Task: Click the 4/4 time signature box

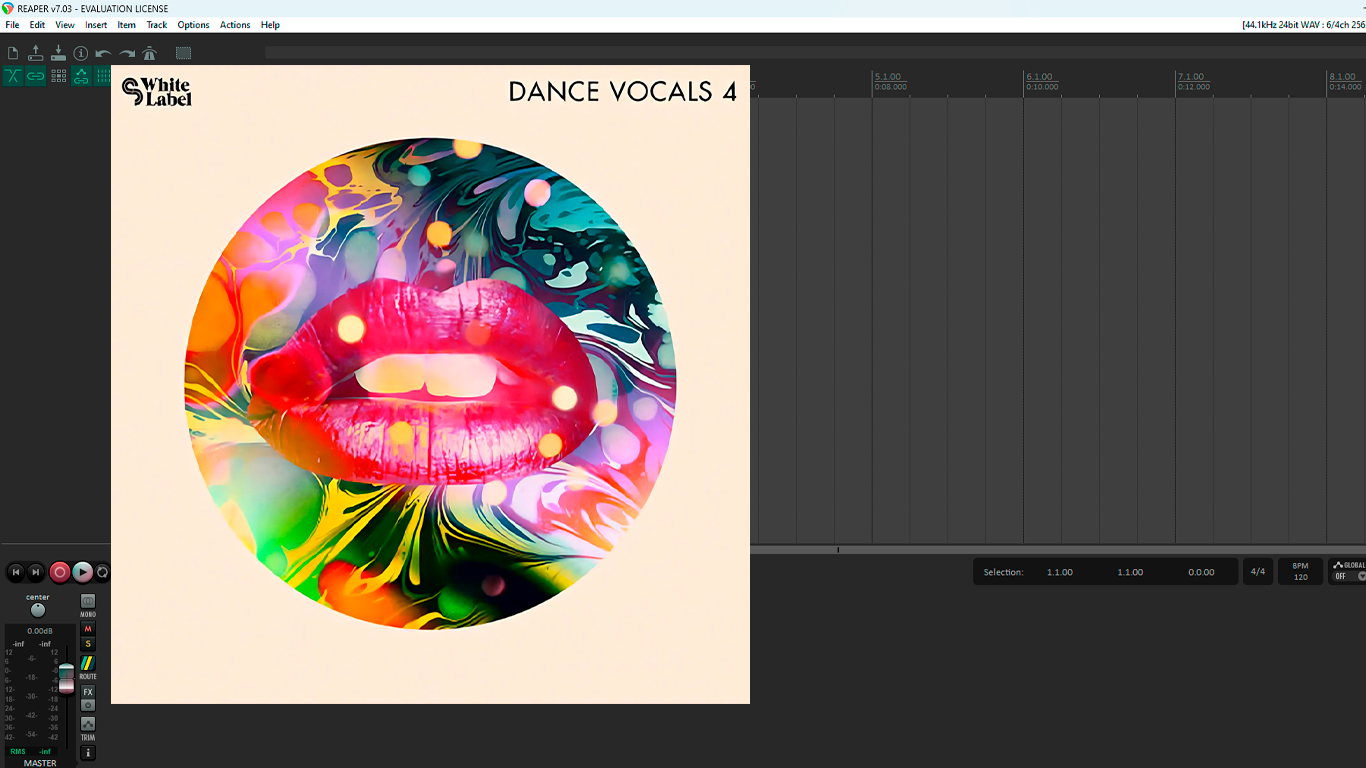Action: 1258,572
